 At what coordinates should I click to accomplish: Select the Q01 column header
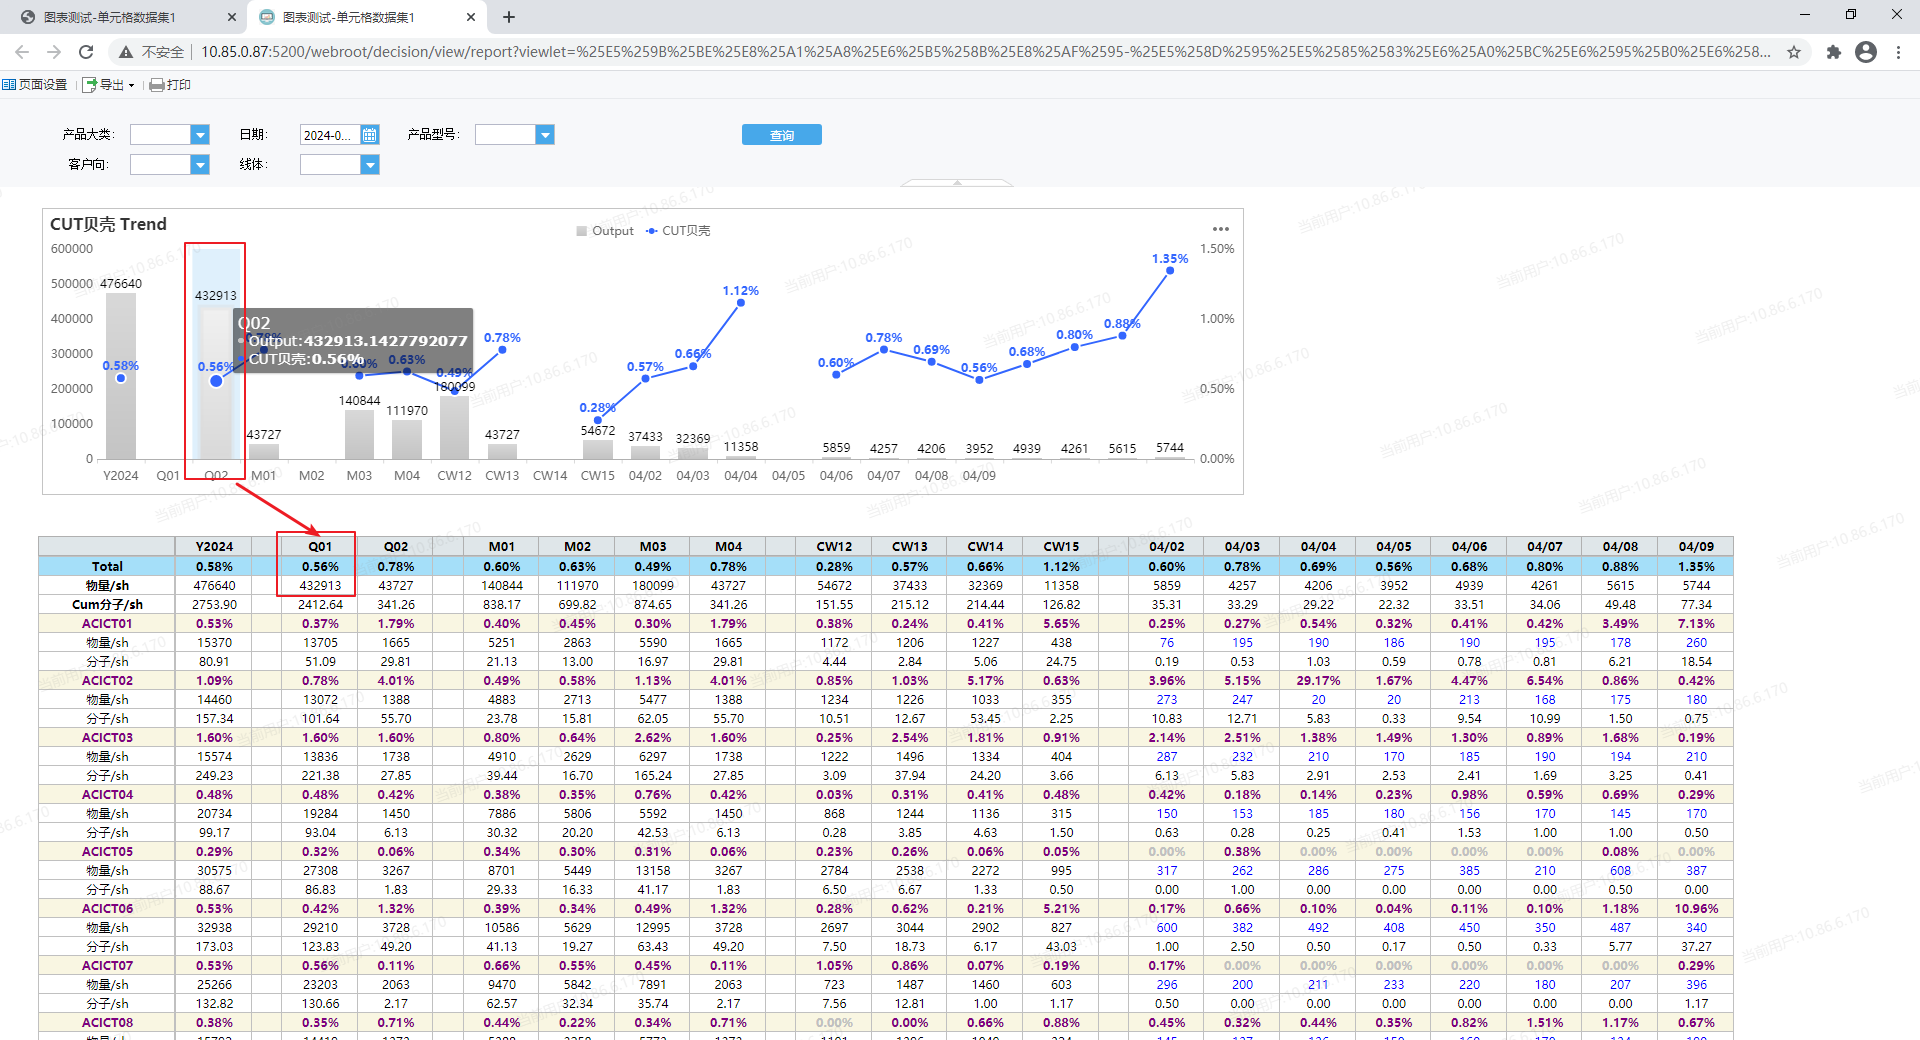320,547
